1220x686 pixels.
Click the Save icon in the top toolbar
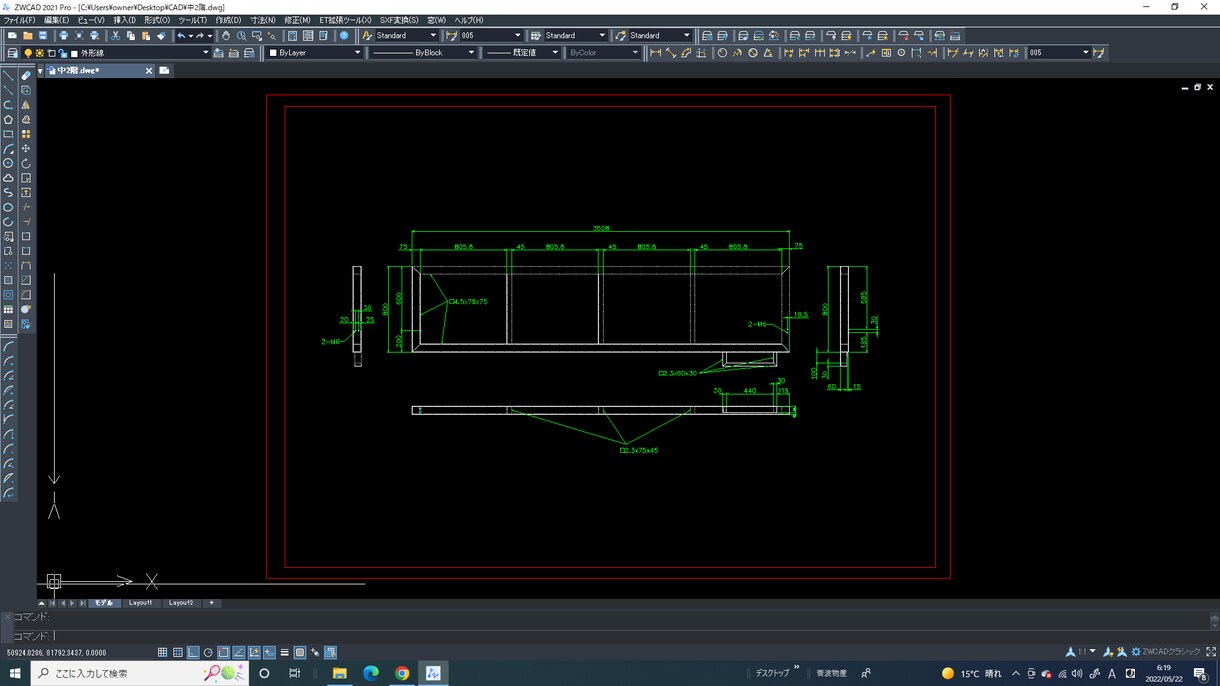[43, 36]
